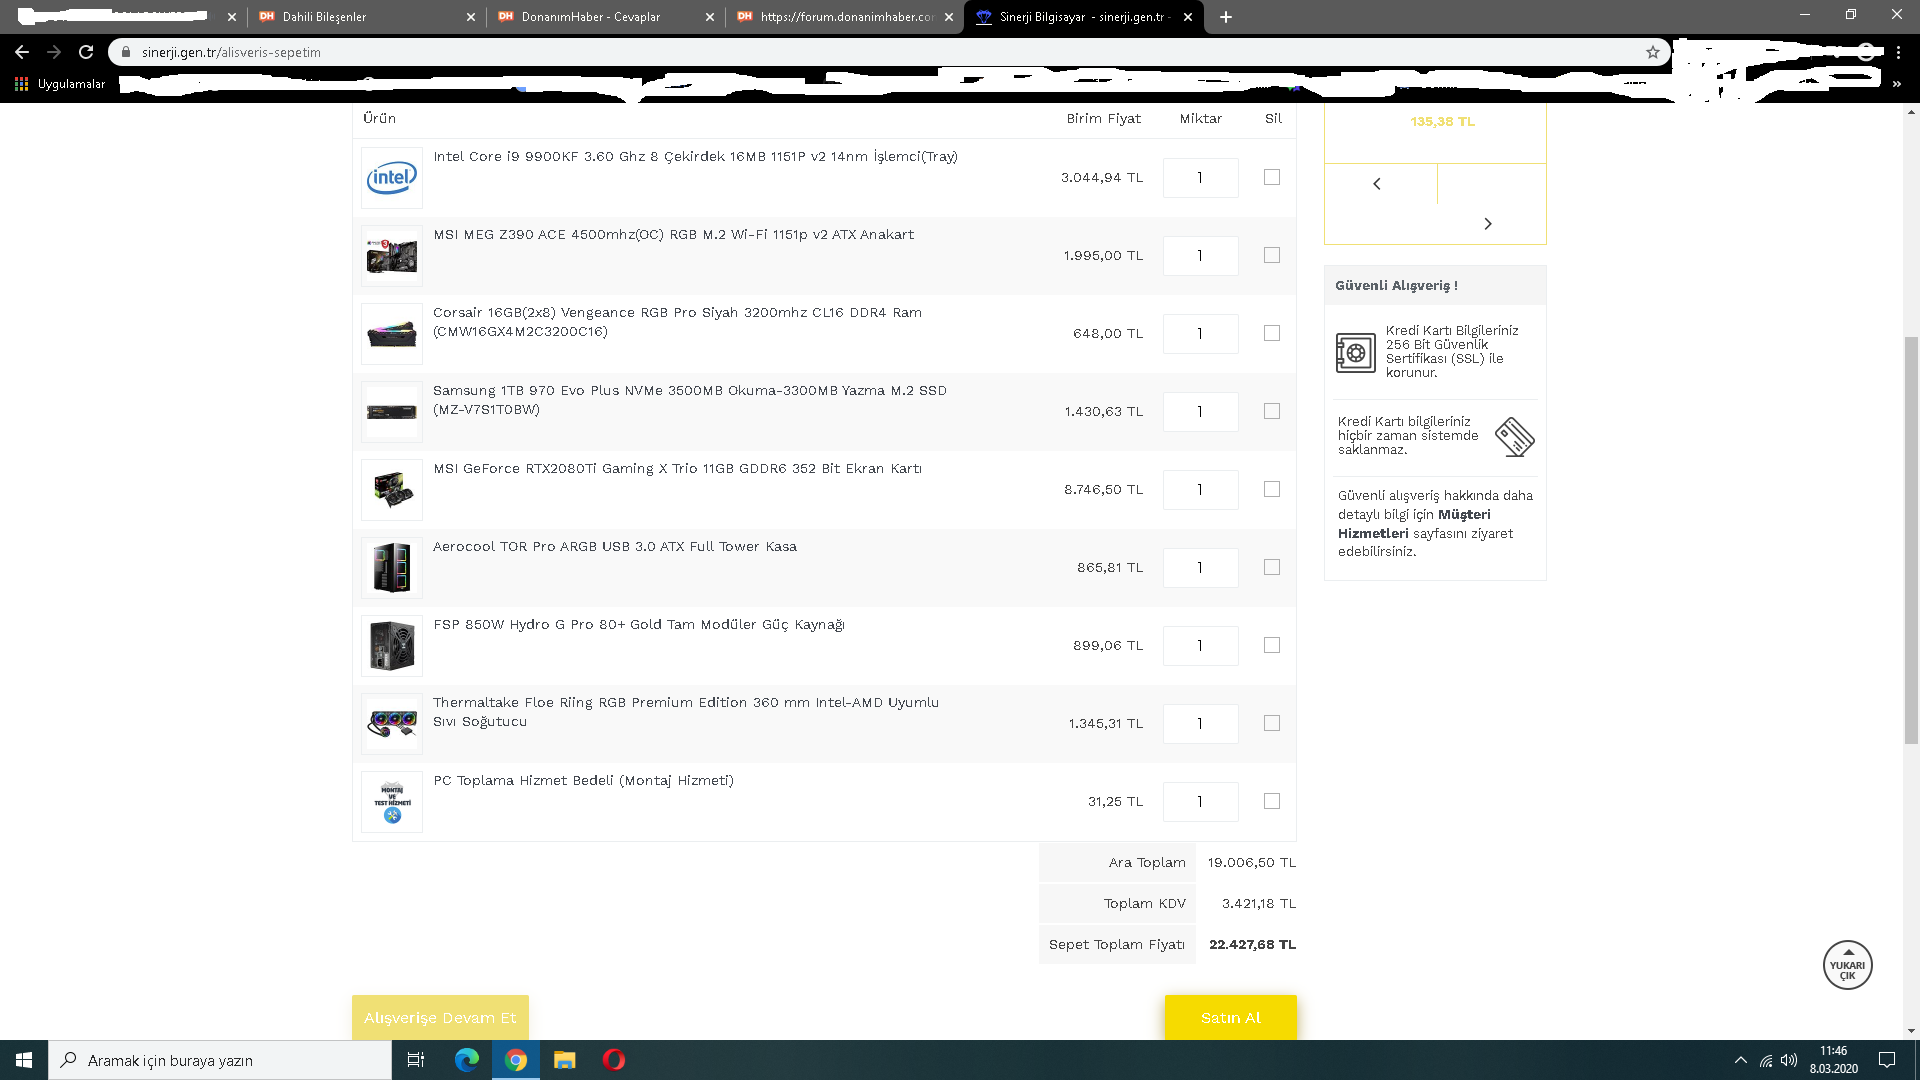Image resolution: width=1920 pixels, height=1080 pixels.
Task: Click the Satın Al button
Action: pos(1231,1018)
